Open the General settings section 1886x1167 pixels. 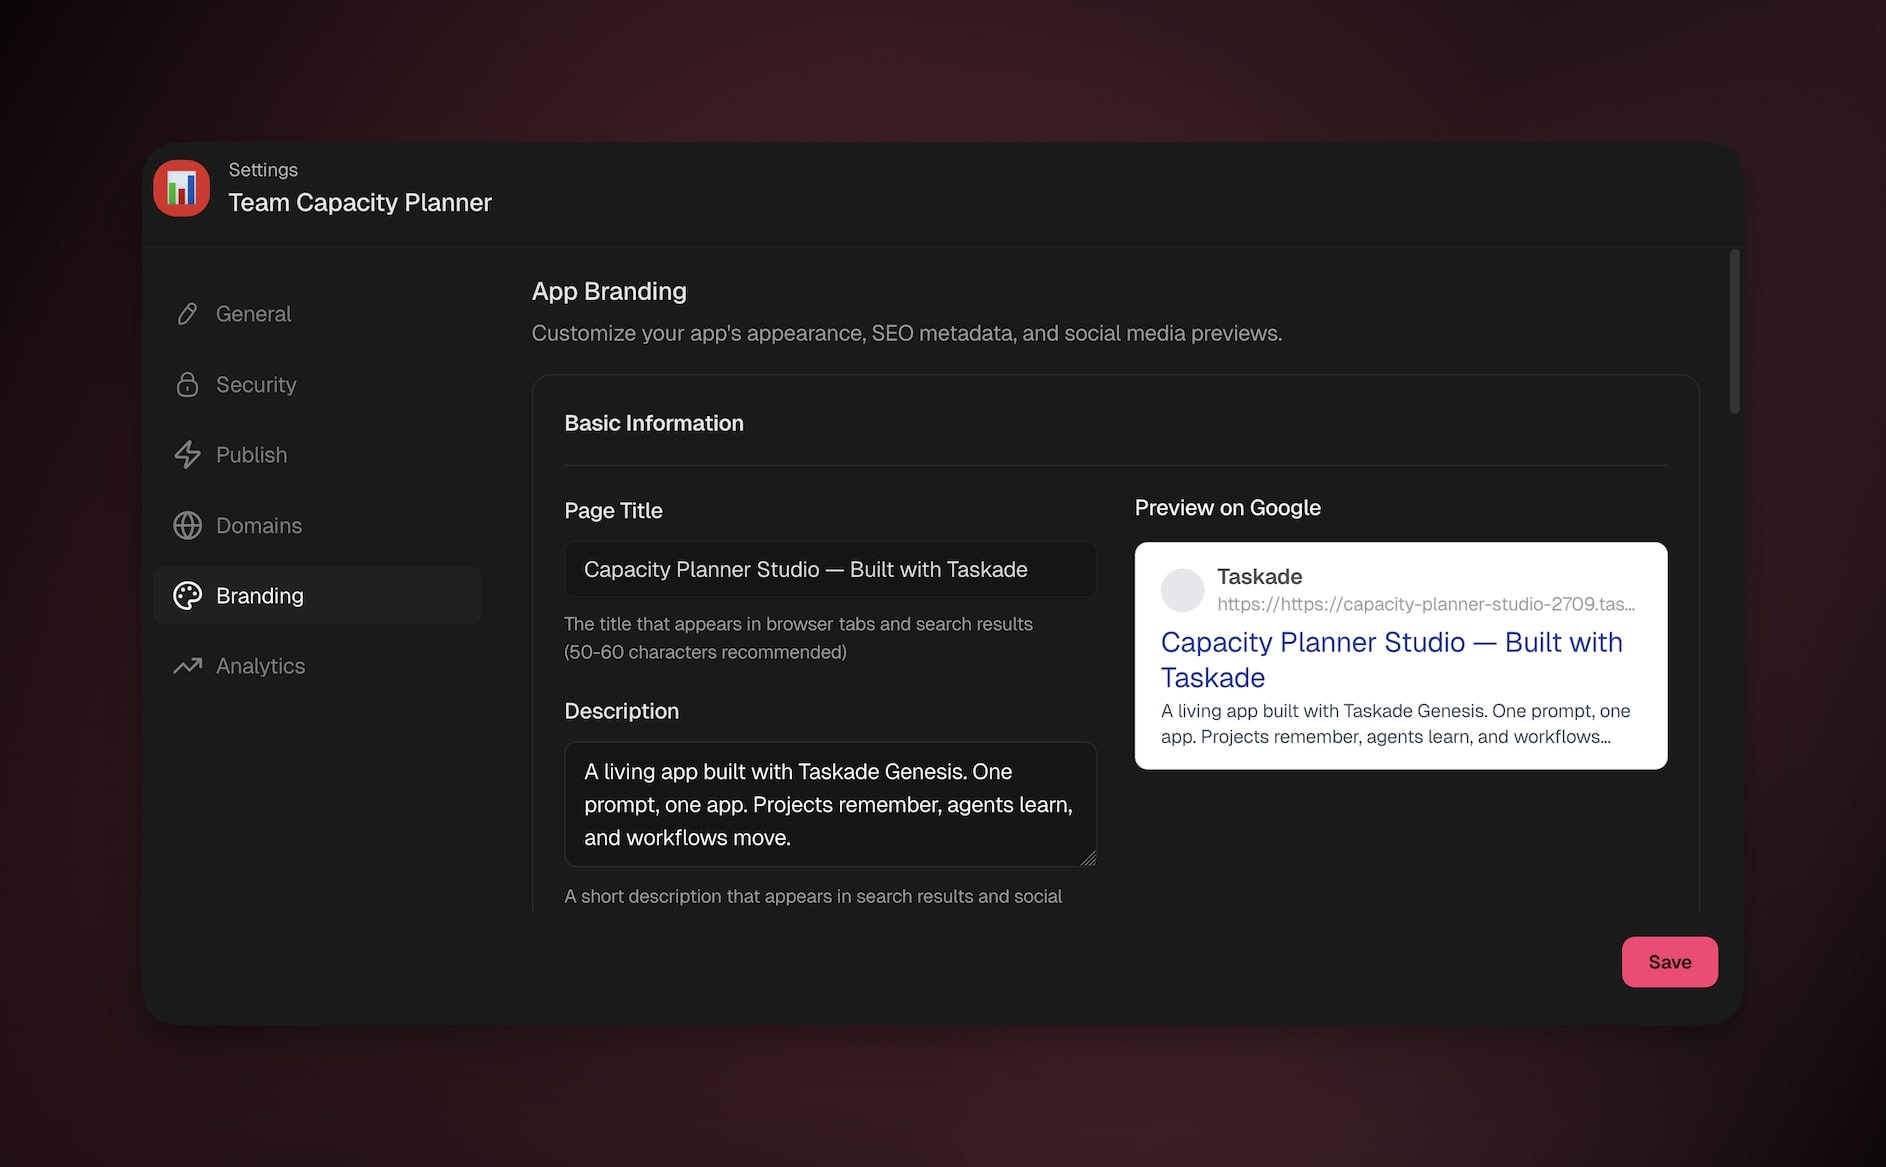pyautogui.click(x=253, y=314)
